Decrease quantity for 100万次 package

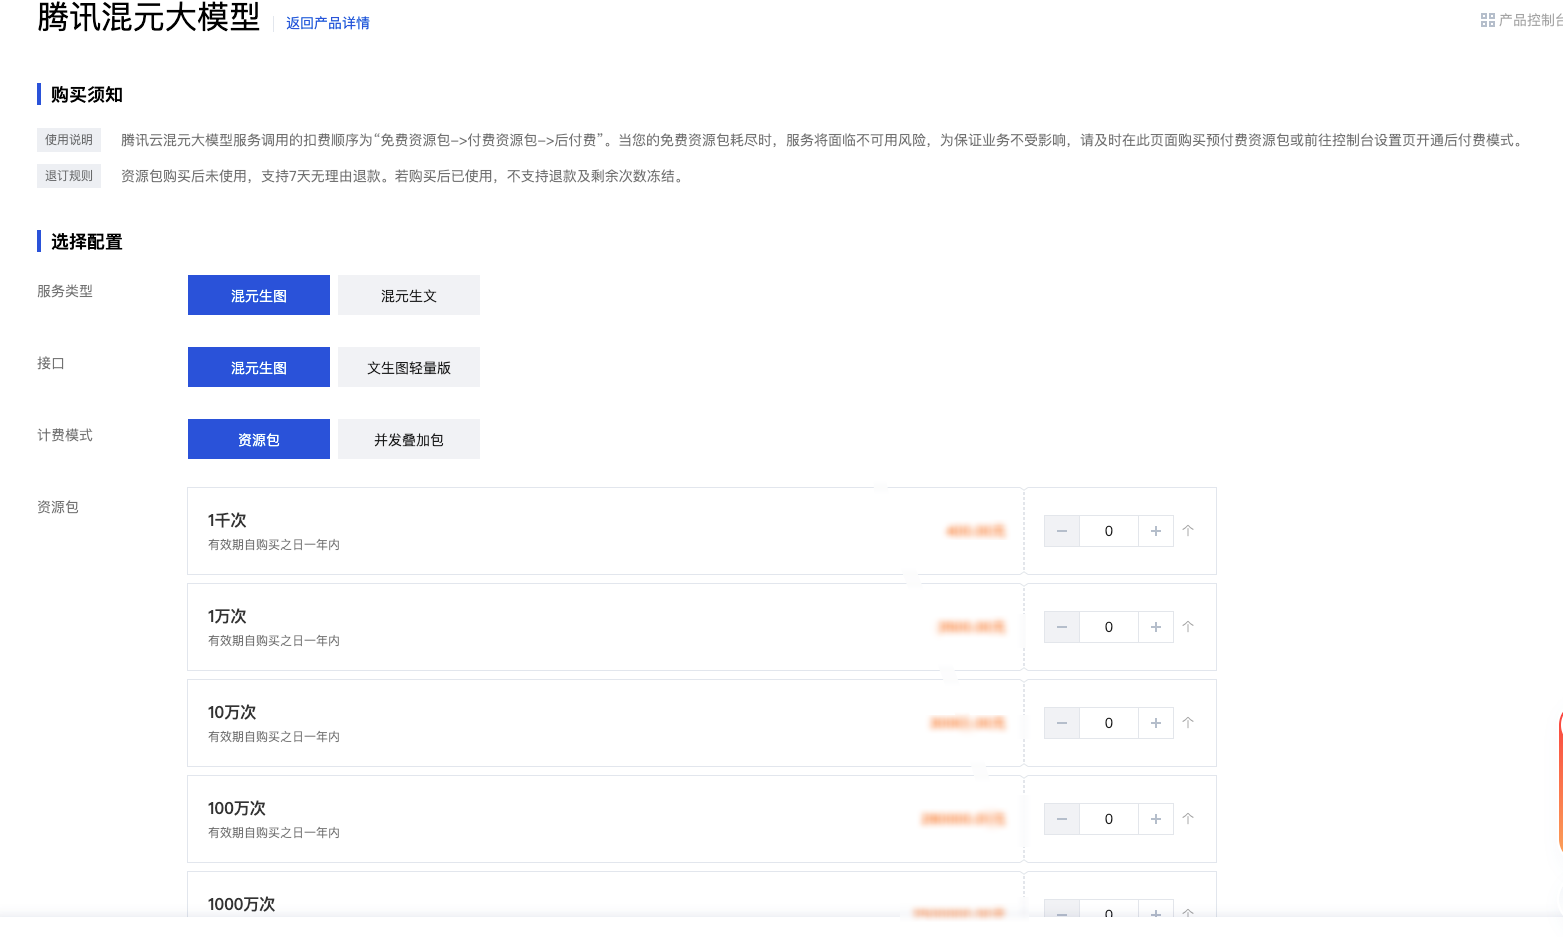click(1062, 819)
